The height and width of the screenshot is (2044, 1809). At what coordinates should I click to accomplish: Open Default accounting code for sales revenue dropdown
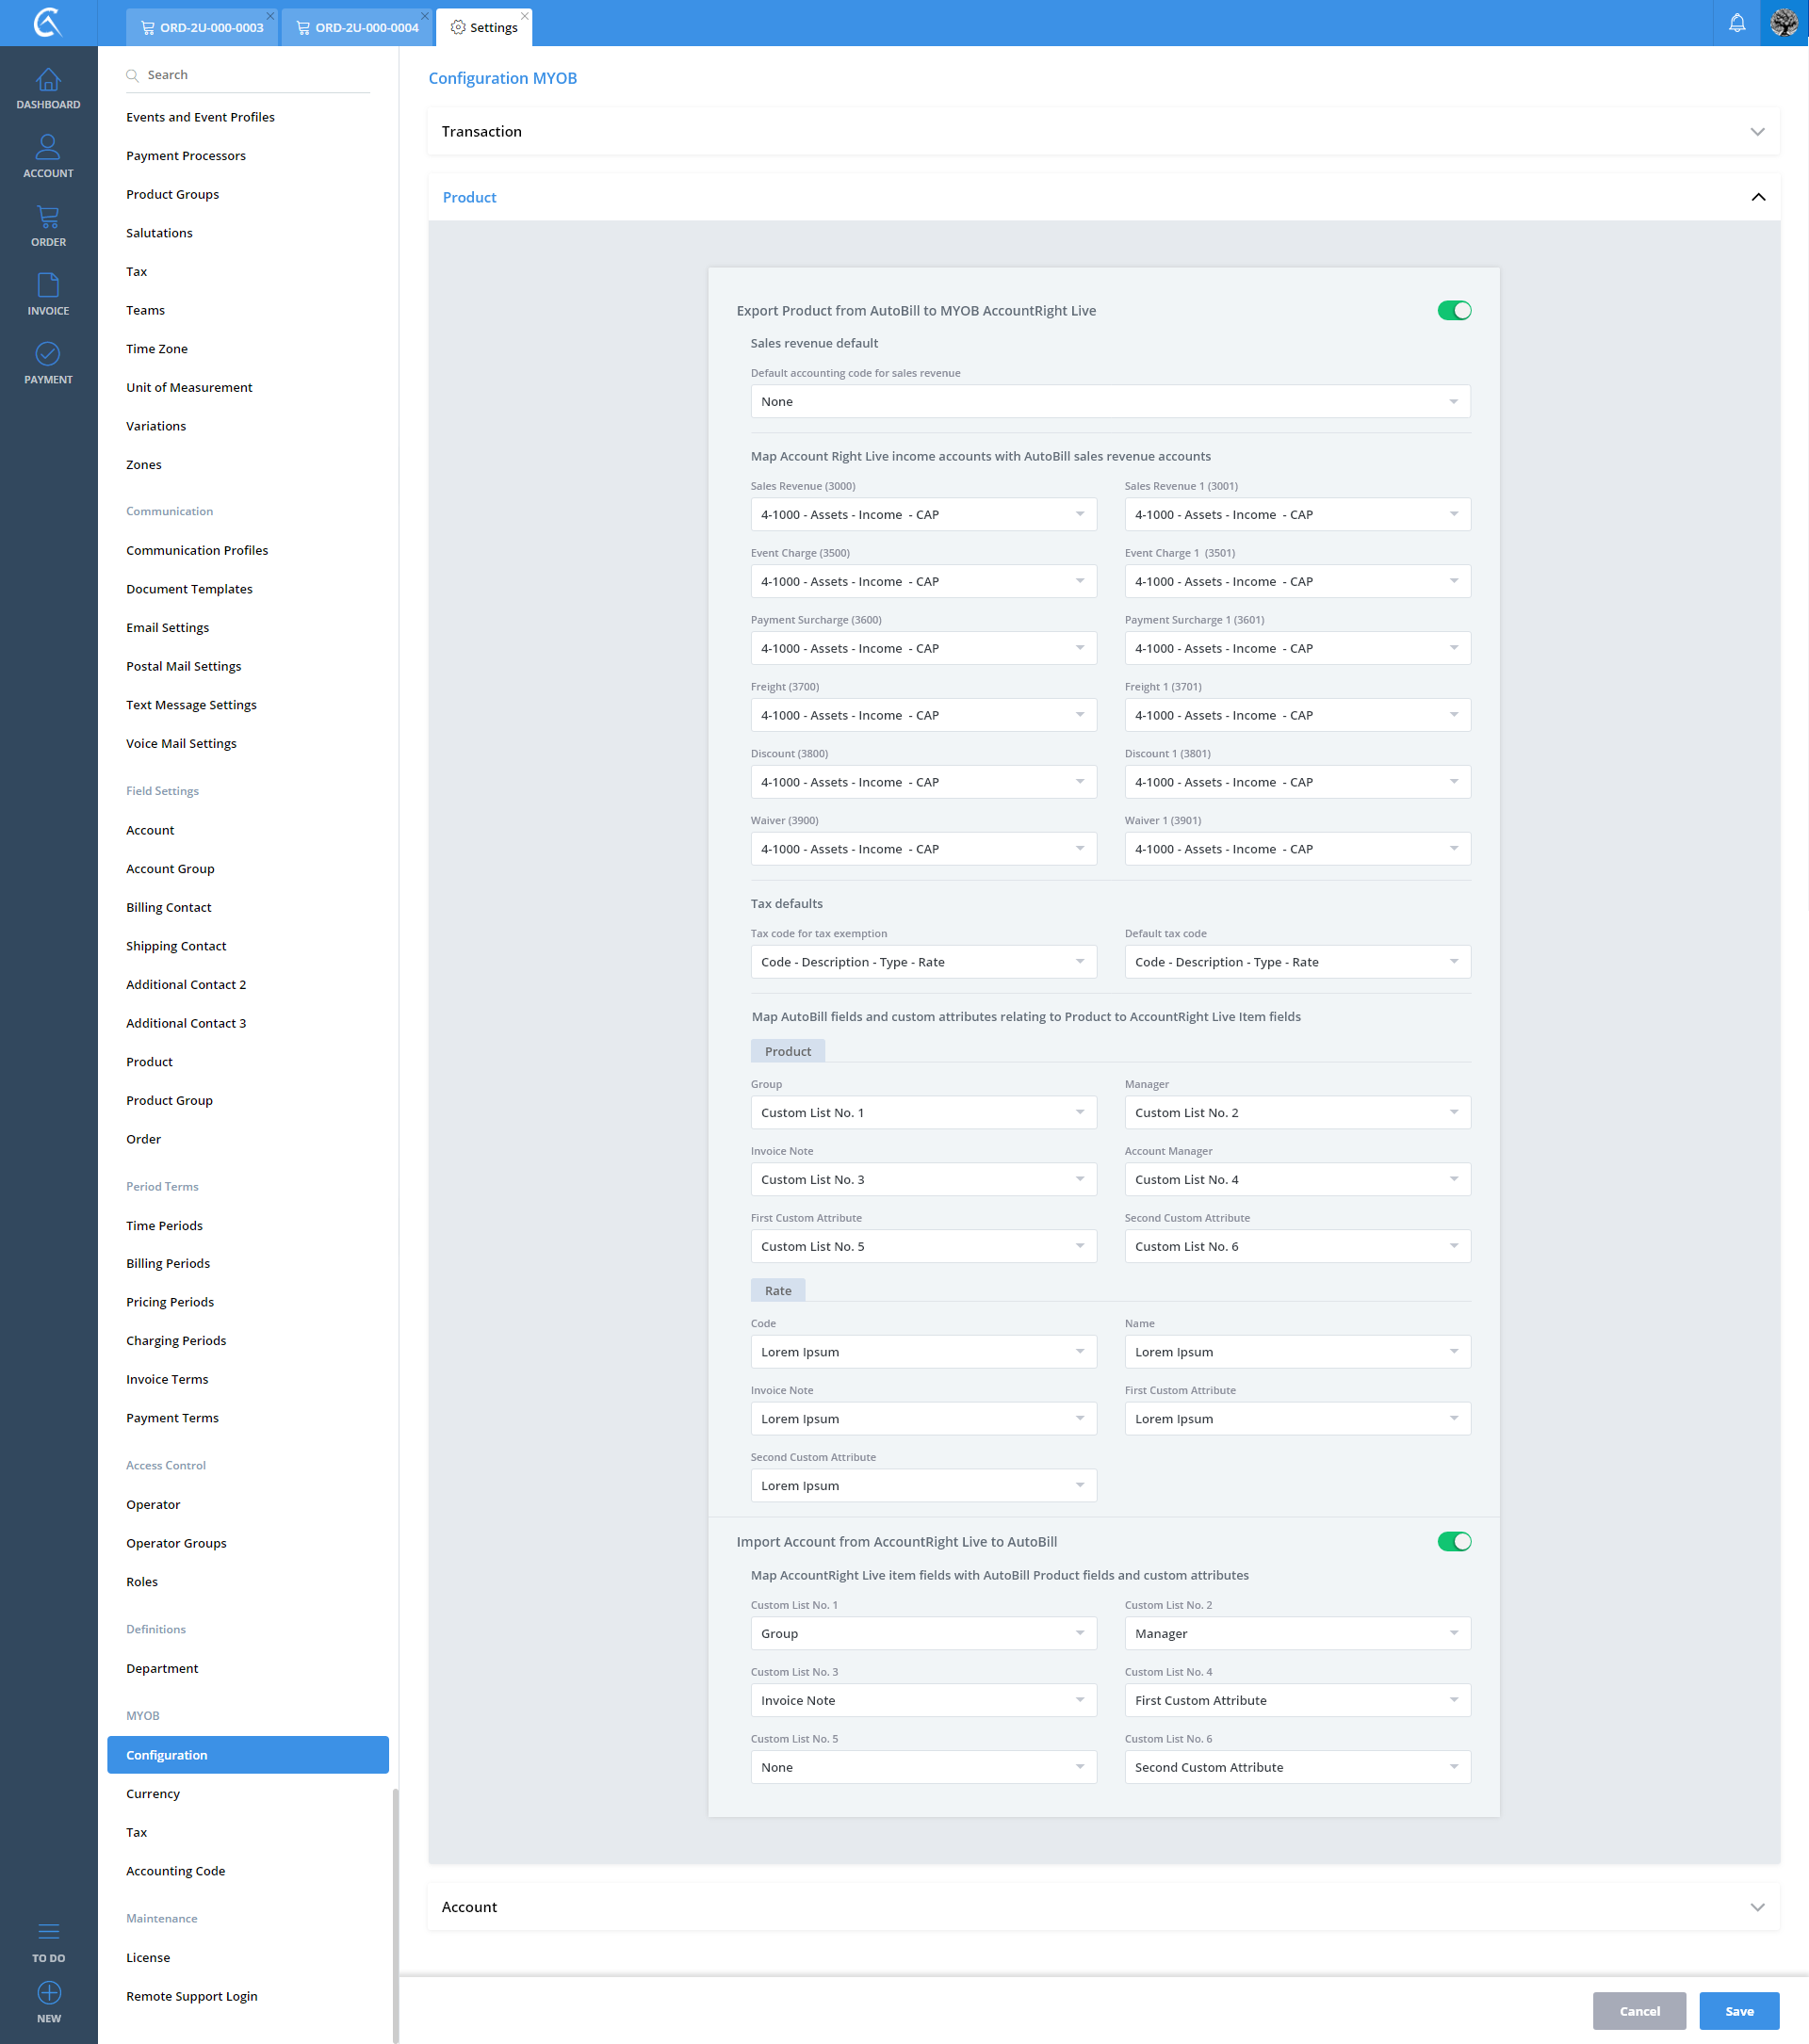pos(1109,402)
